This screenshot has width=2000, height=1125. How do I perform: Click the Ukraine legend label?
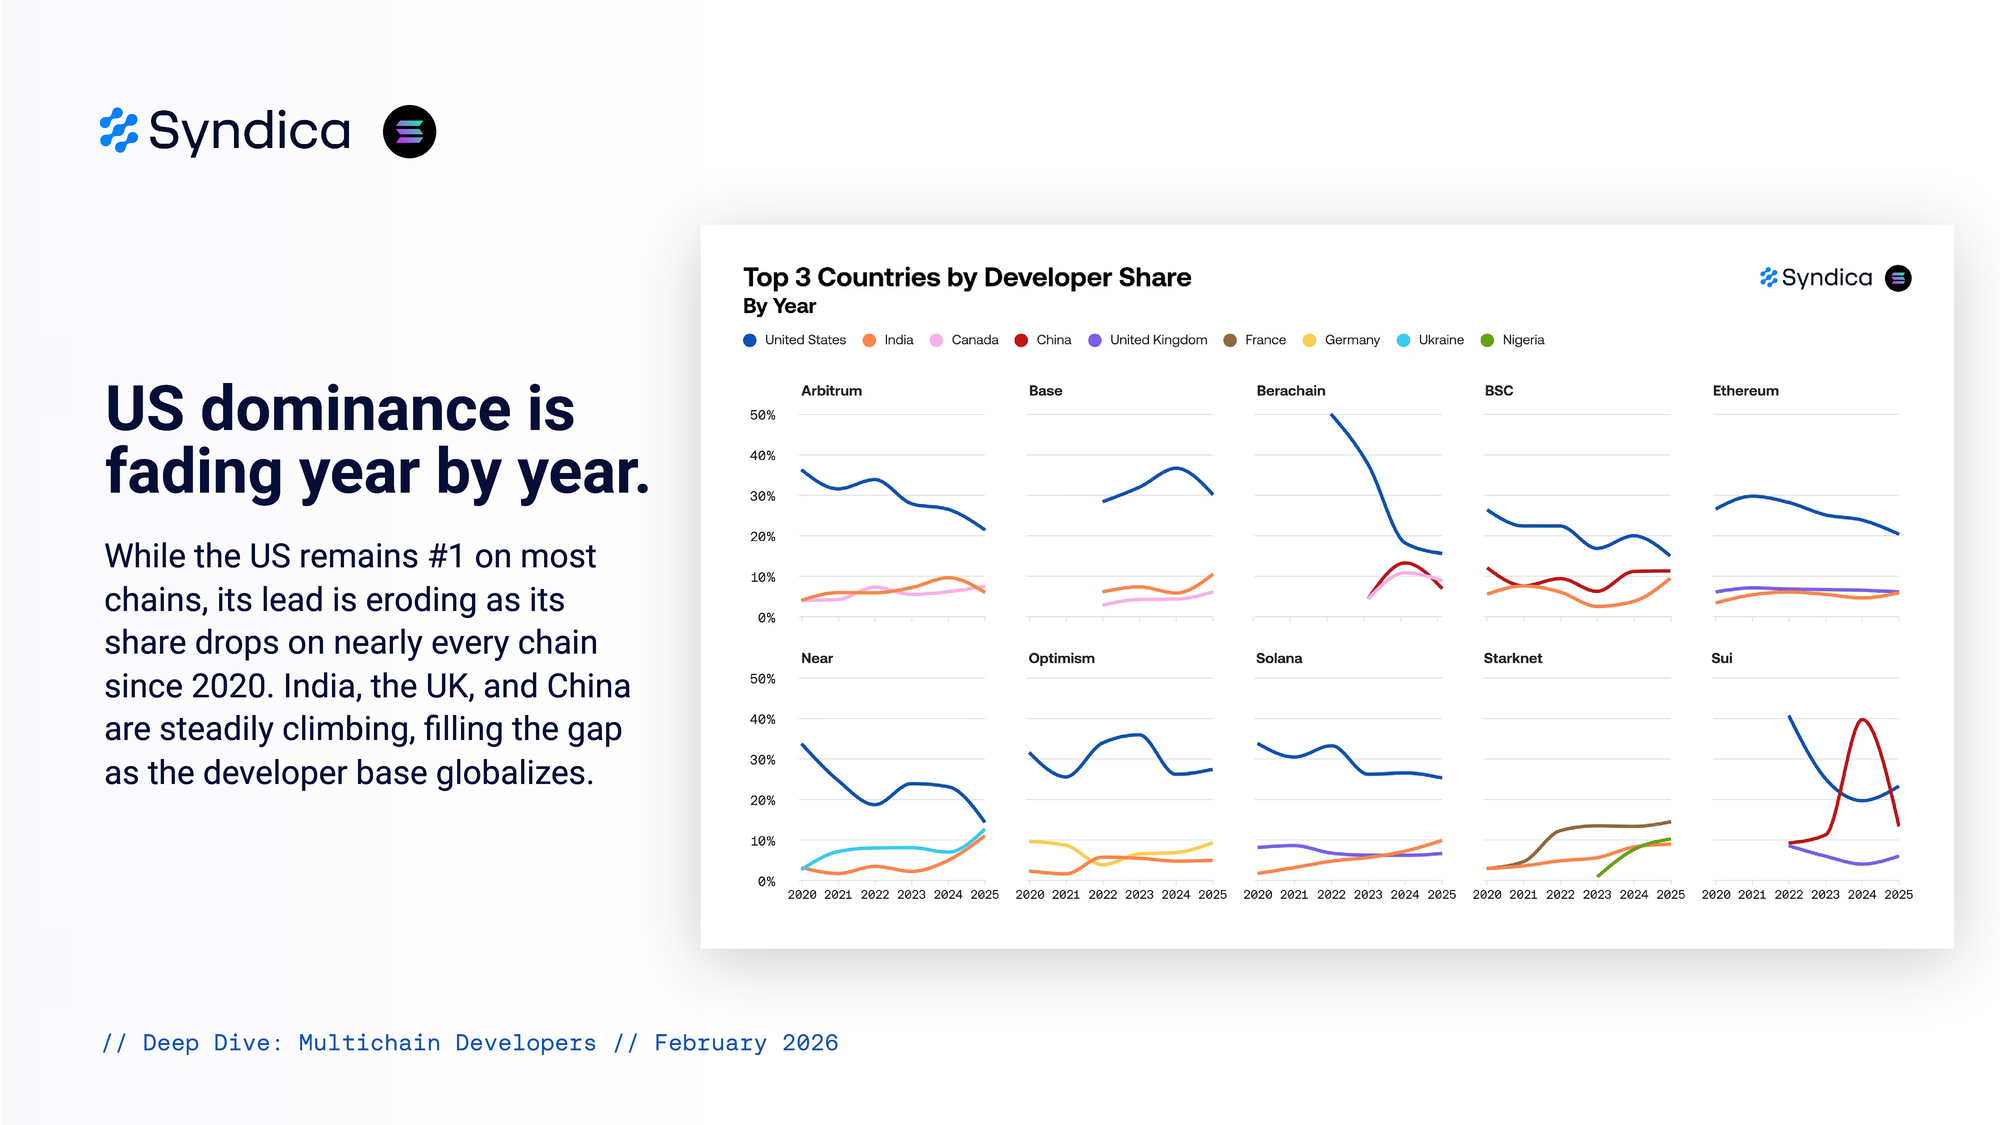1440,340
